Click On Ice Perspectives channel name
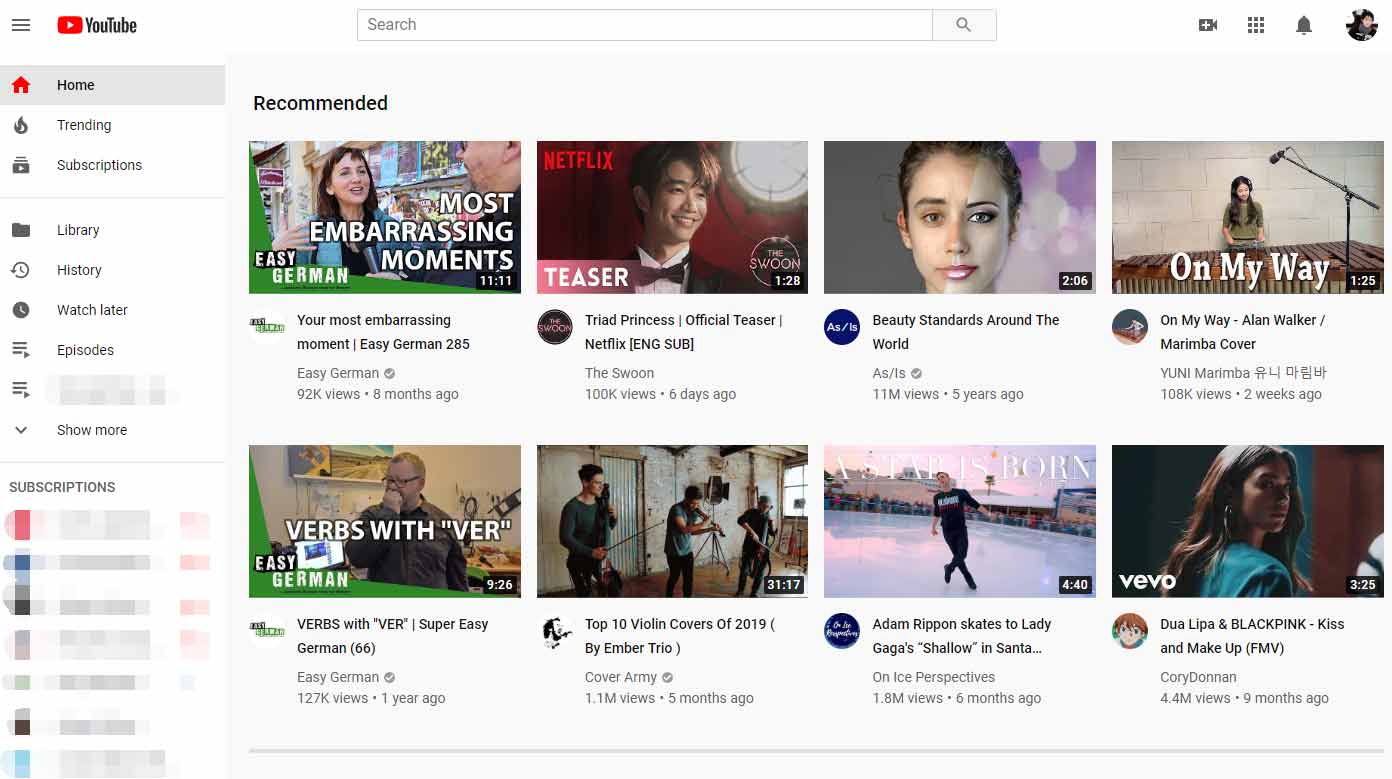The image size is (1392, 779). pyautogui.click(x=933, y=677)
